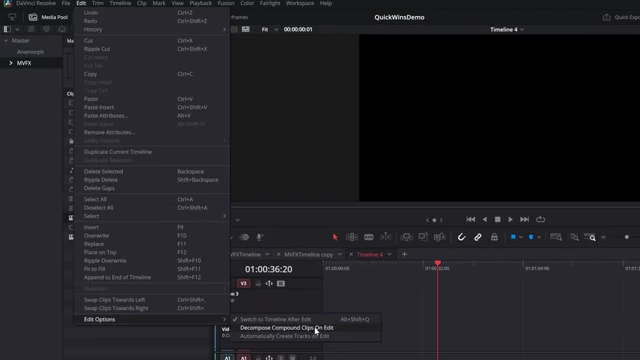Click the timeline playhead marker
The height and width of the screenshot is (360, 640).
[x=438, y=263]
